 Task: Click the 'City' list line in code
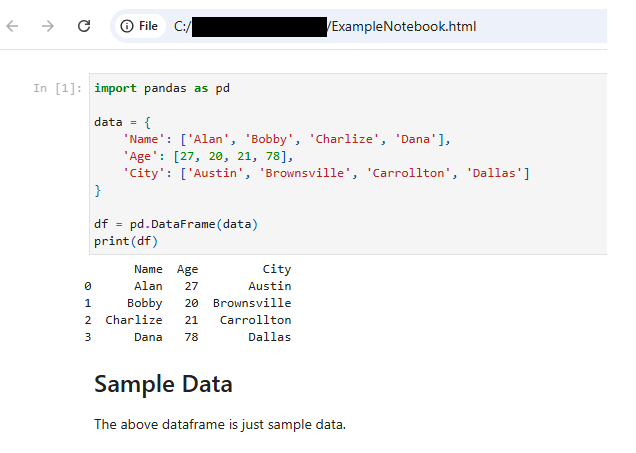(x=326, y=173)
